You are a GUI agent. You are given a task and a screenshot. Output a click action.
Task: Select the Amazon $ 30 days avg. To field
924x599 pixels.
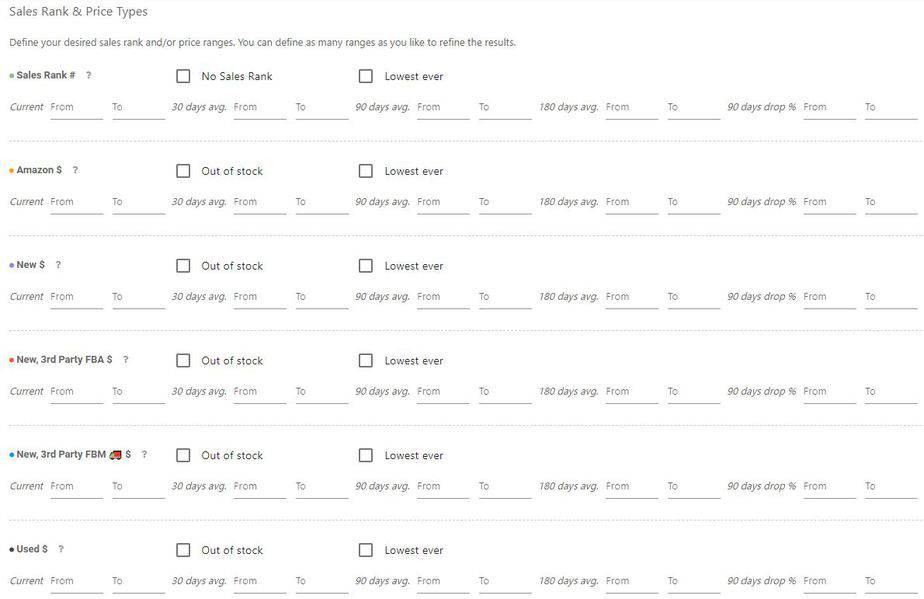click(322, 203)
